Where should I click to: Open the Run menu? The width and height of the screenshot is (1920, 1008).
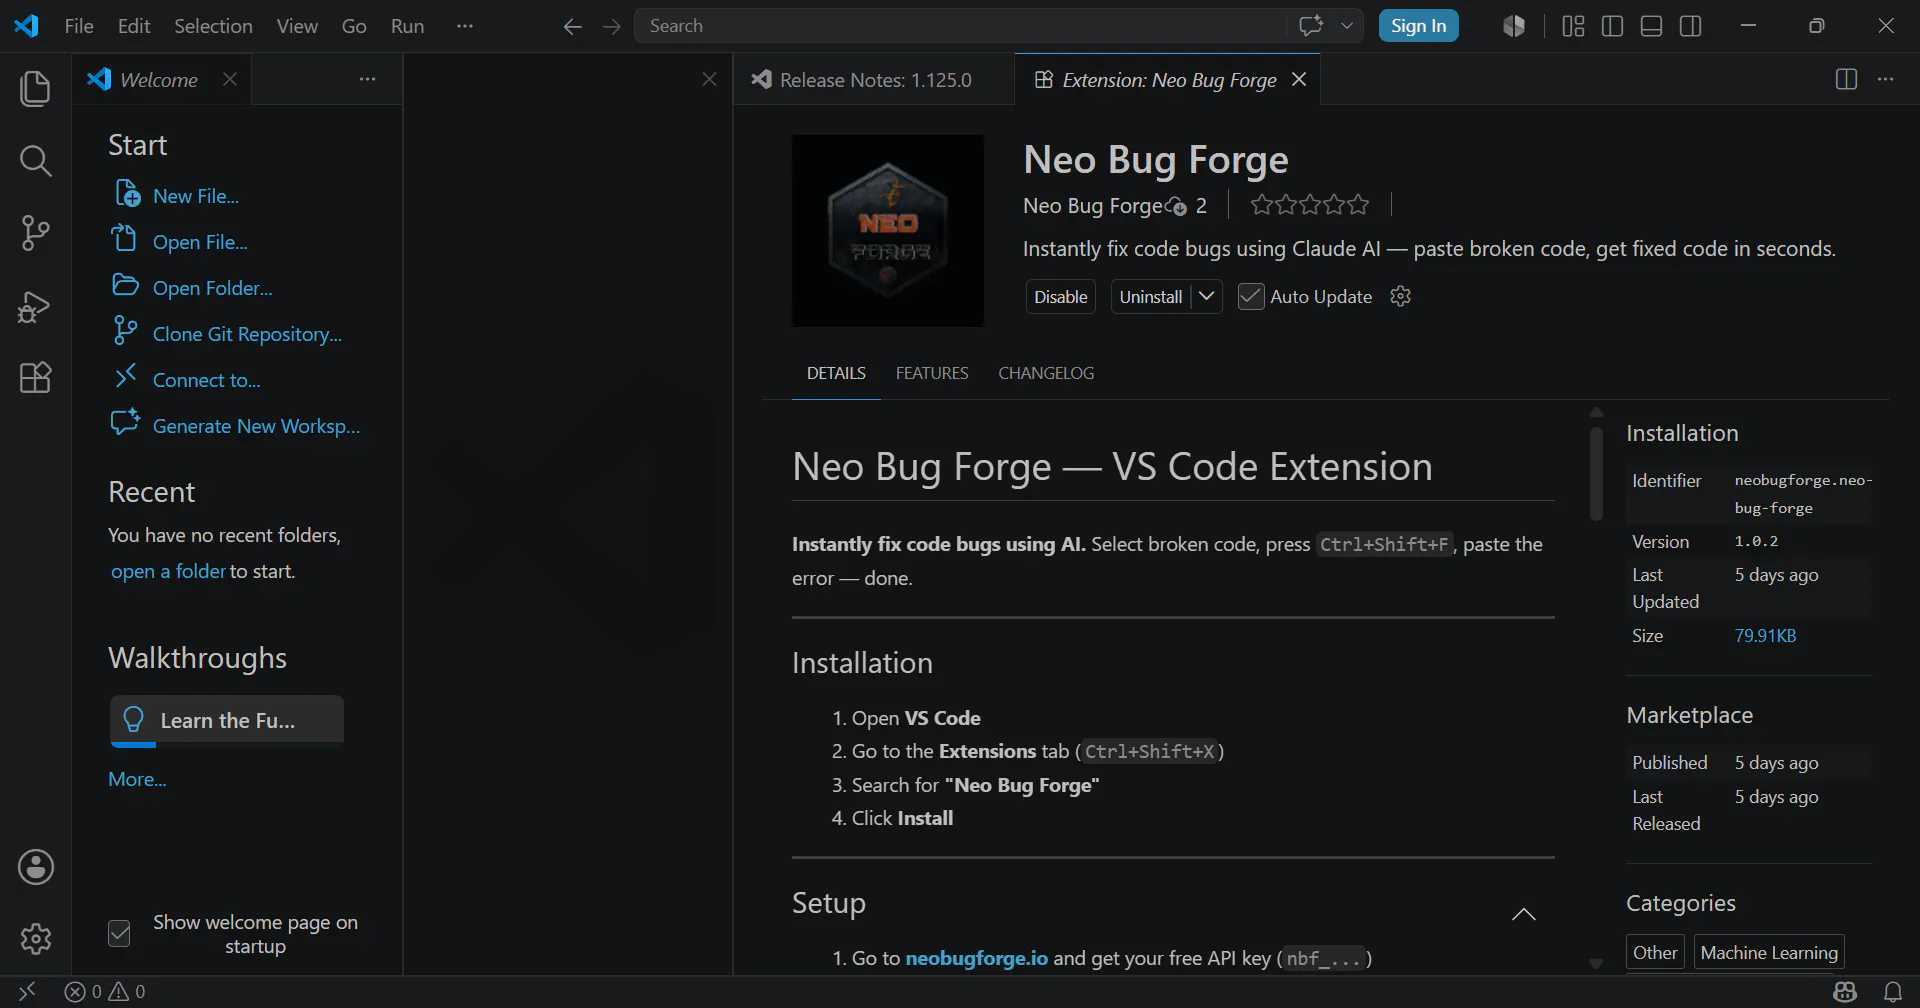[x=407, y=26]
